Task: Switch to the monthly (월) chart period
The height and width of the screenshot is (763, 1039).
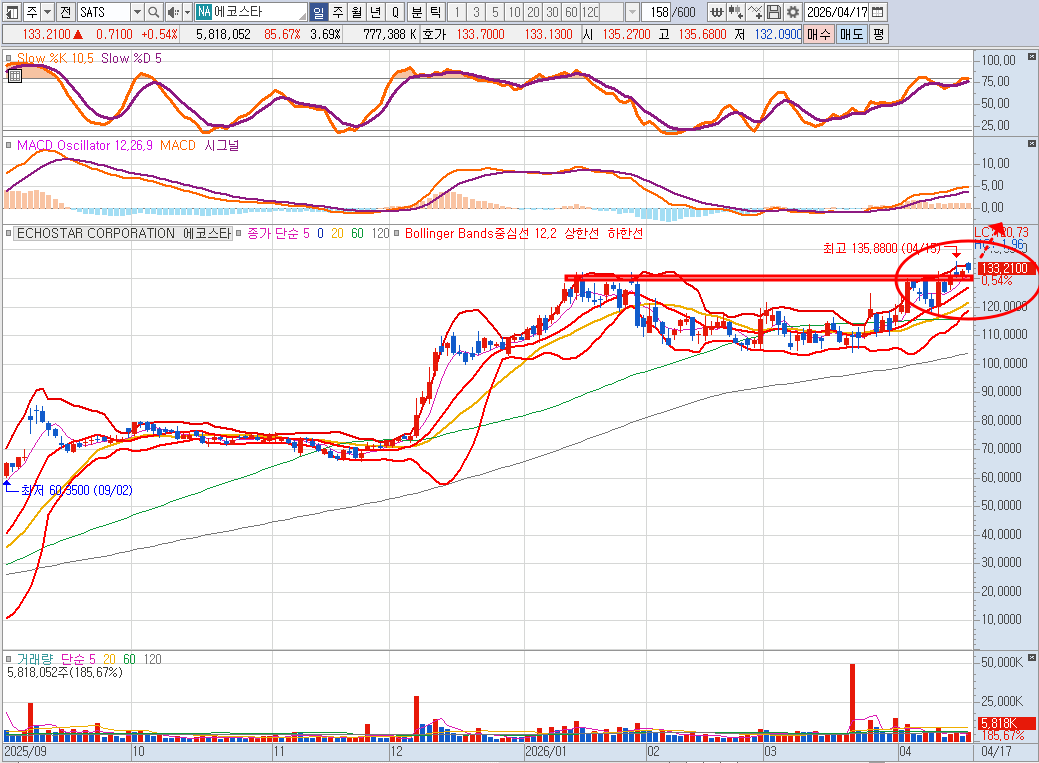Action: pos(356,12)
